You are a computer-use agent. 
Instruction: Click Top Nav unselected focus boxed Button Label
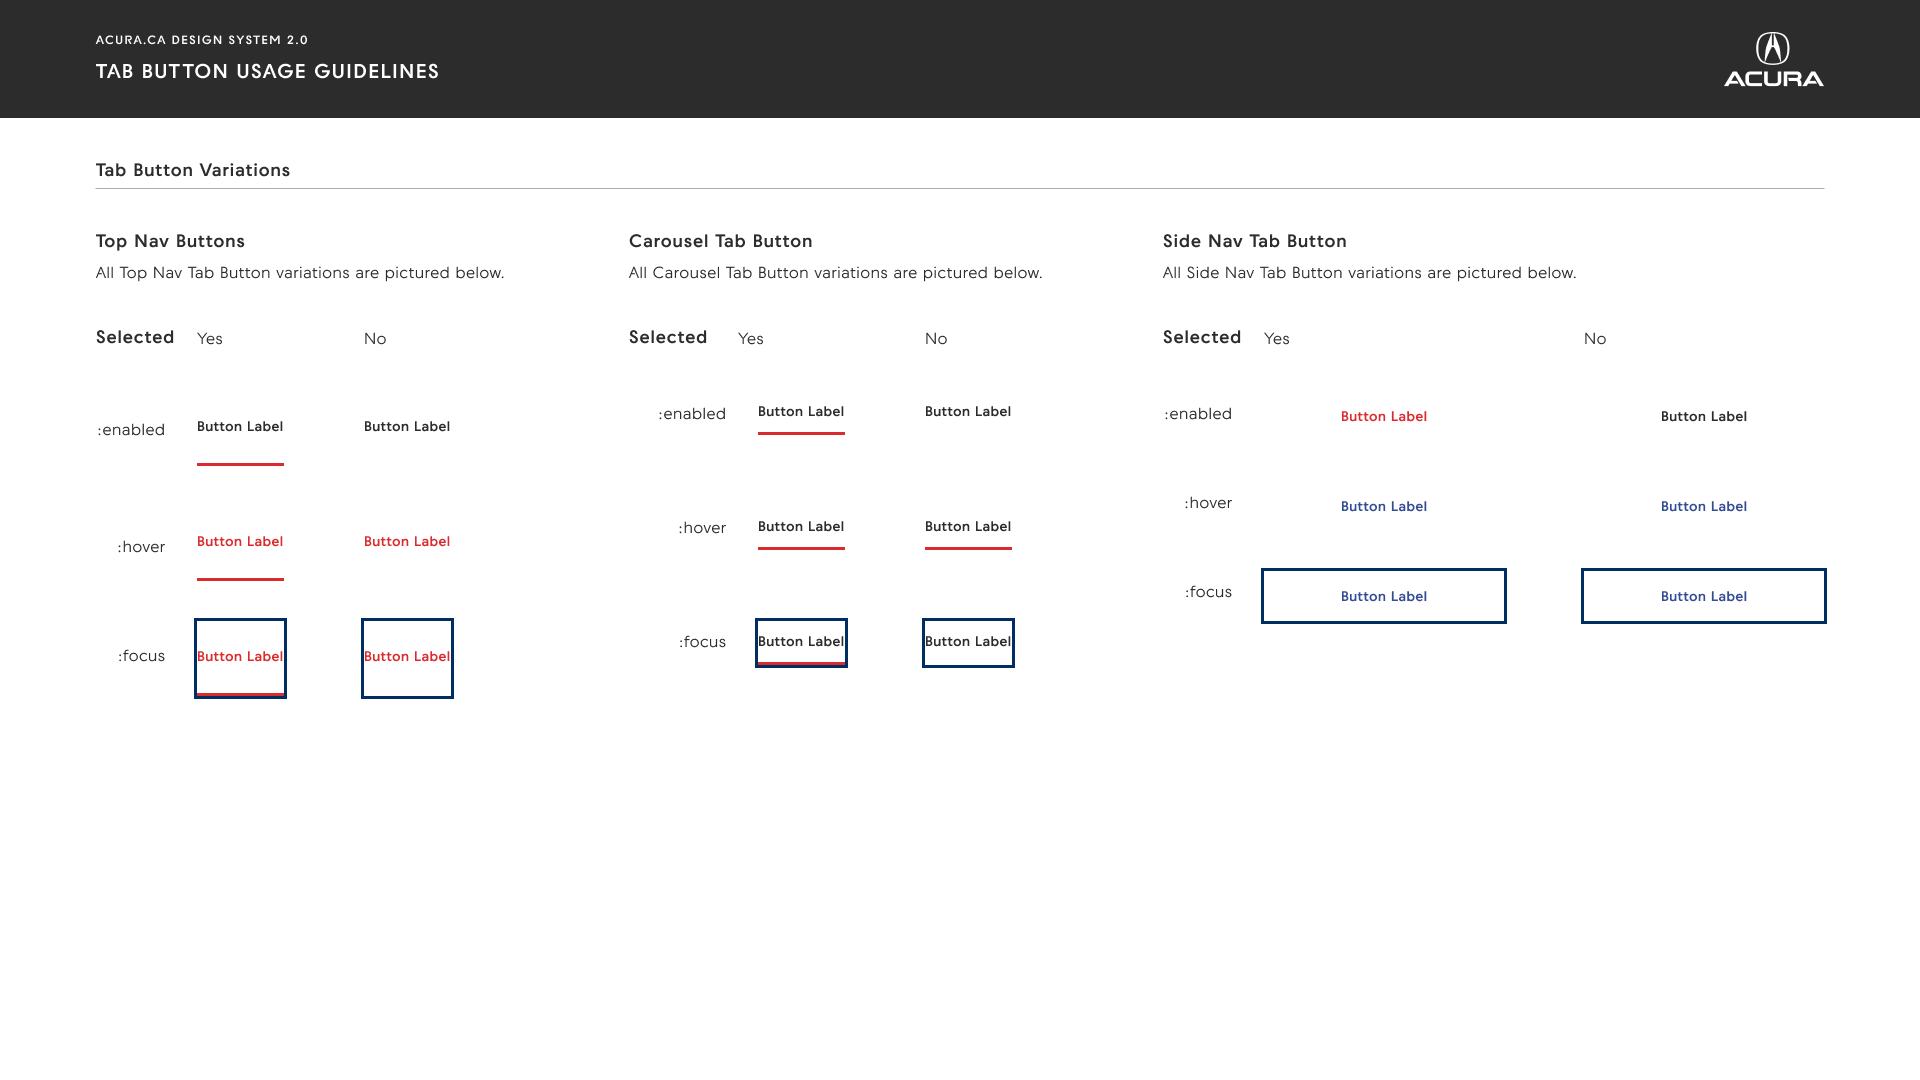(x=407, y=658)
